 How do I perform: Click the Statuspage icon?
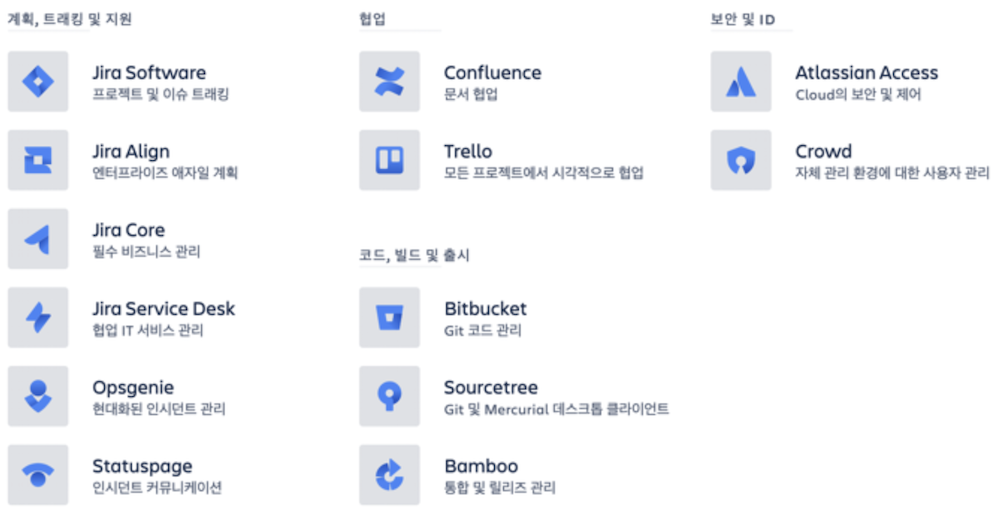[x=38, y=475]
